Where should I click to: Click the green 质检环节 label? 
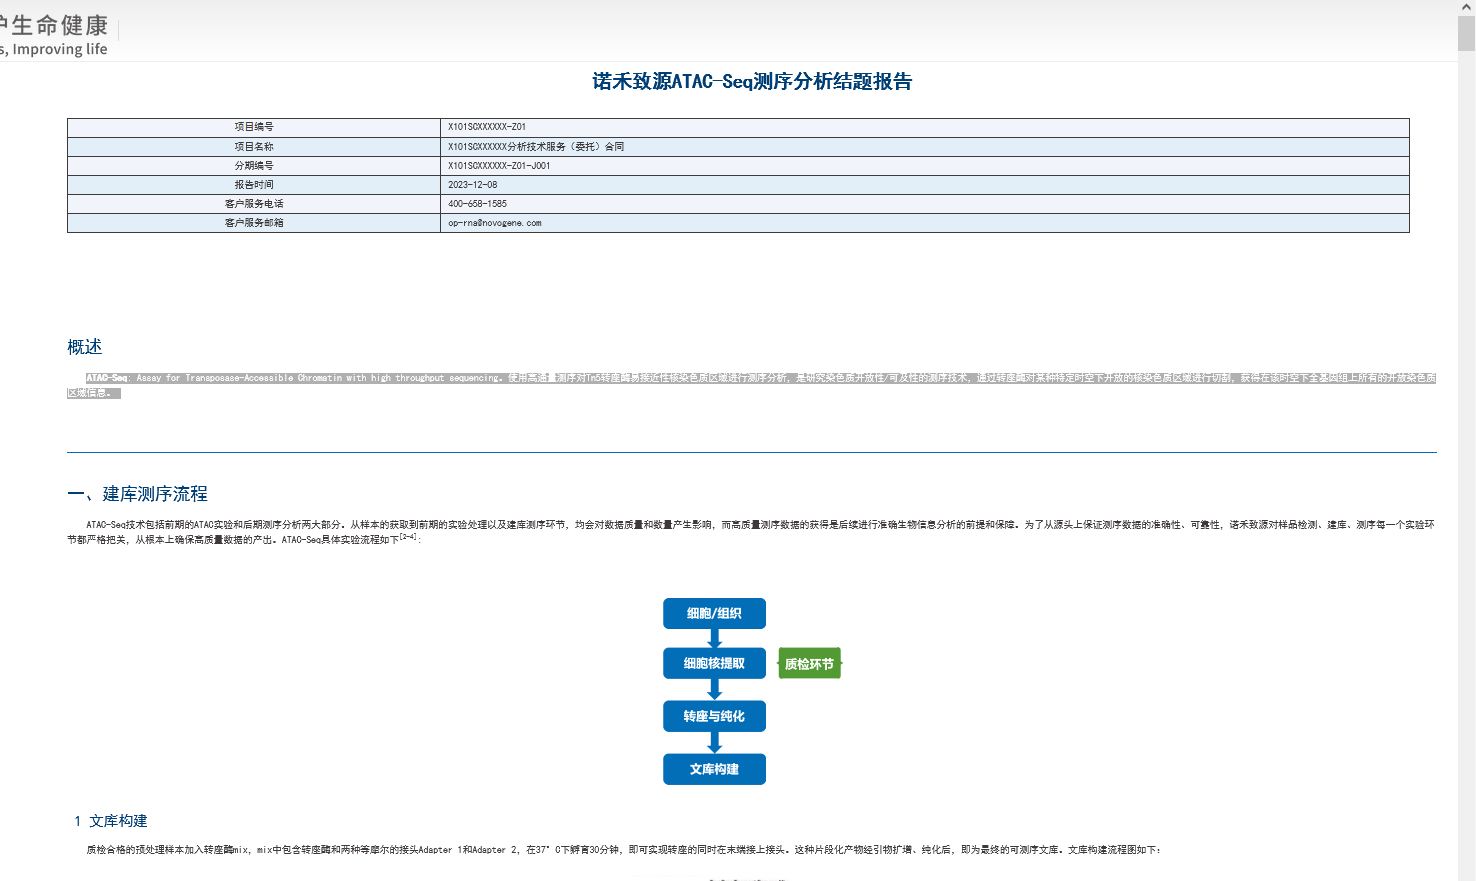pos(809,664)
